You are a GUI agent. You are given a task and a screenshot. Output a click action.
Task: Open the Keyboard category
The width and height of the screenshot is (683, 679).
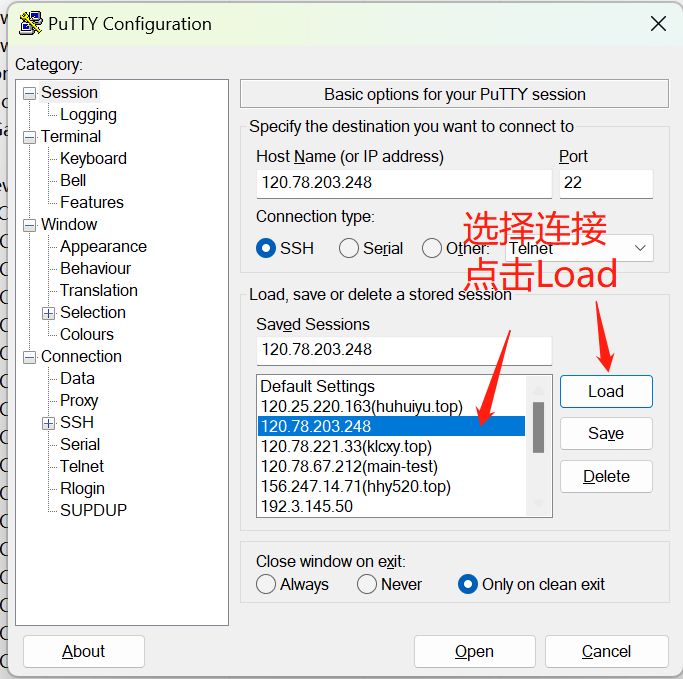93,159
